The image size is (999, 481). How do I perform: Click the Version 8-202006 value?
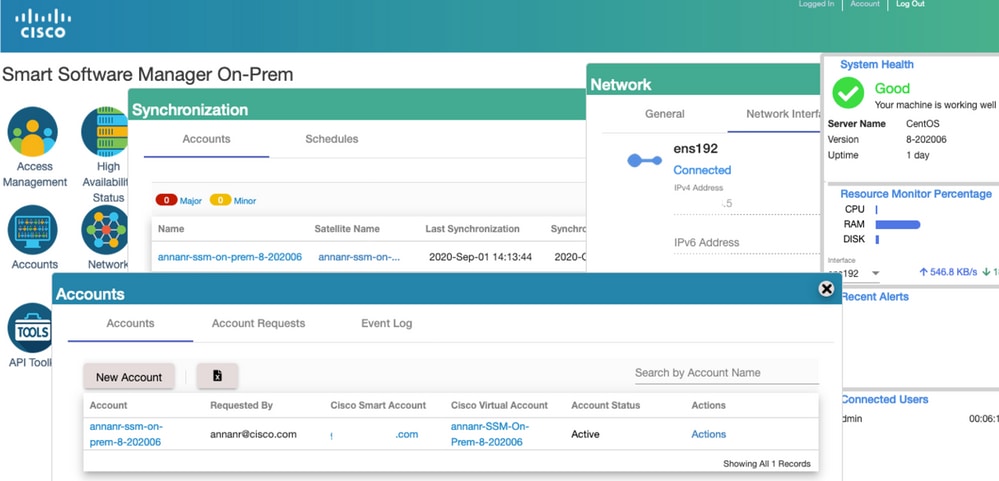pyautogui.click(x=926, y=140)
